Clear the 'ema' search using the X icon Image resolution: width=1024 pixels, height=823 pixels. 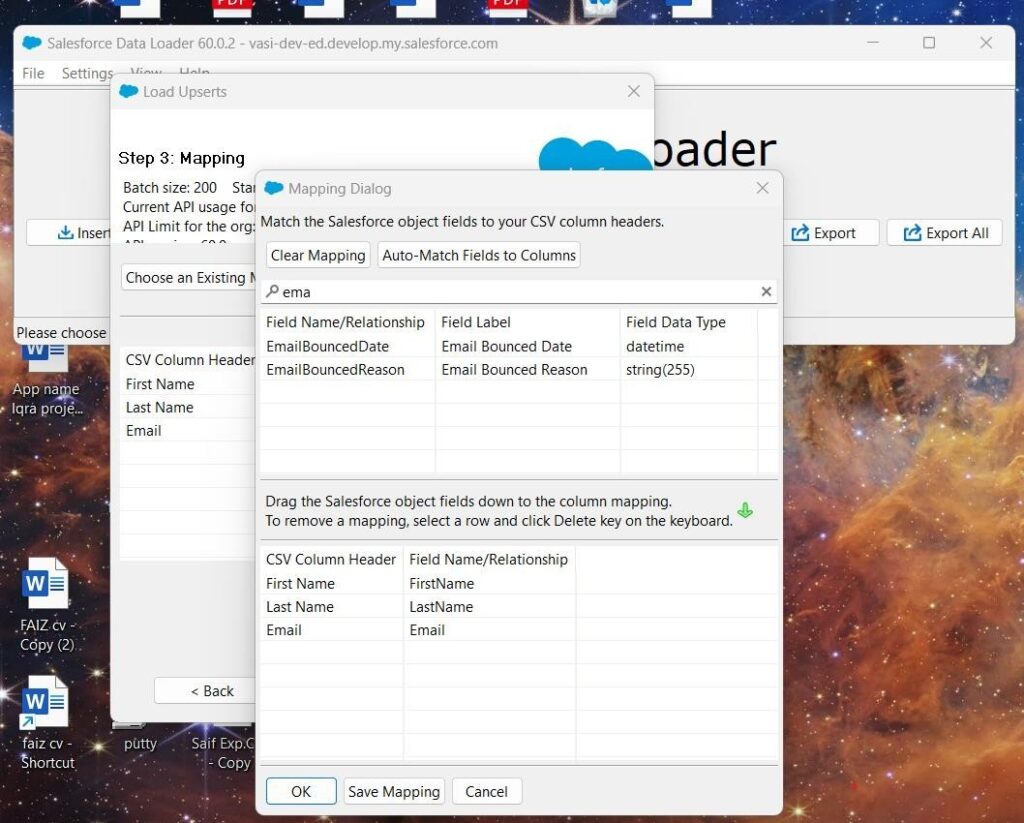[x=766, y=291]
